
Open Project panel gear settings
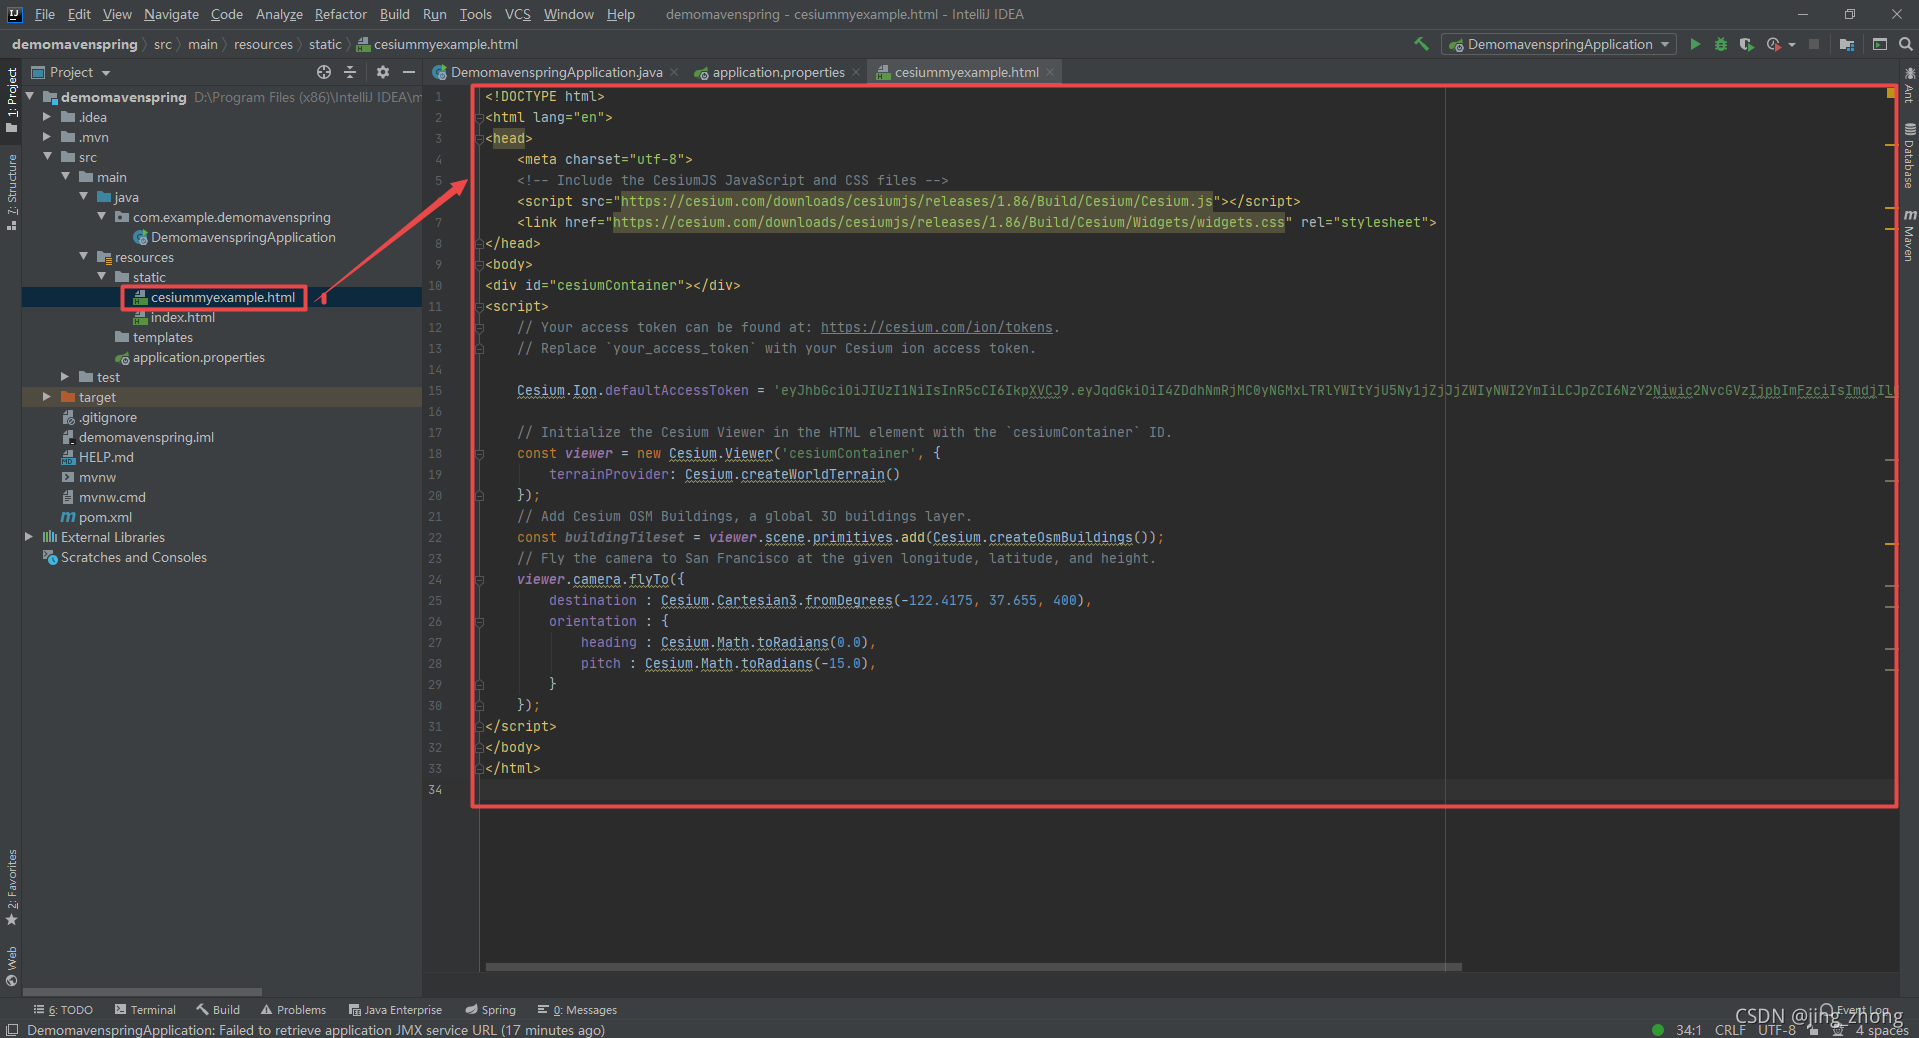tap(383, 72)
